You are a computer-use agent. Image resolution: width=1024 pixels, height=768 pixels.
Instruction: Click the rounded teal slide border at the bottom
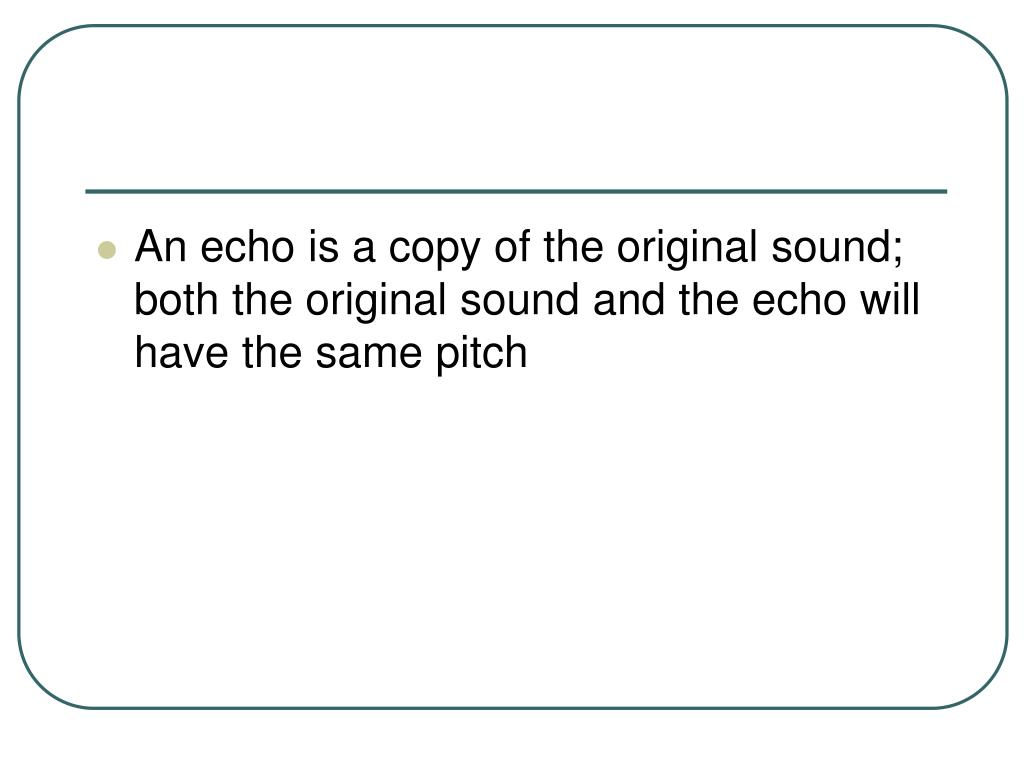coord(513,708)
